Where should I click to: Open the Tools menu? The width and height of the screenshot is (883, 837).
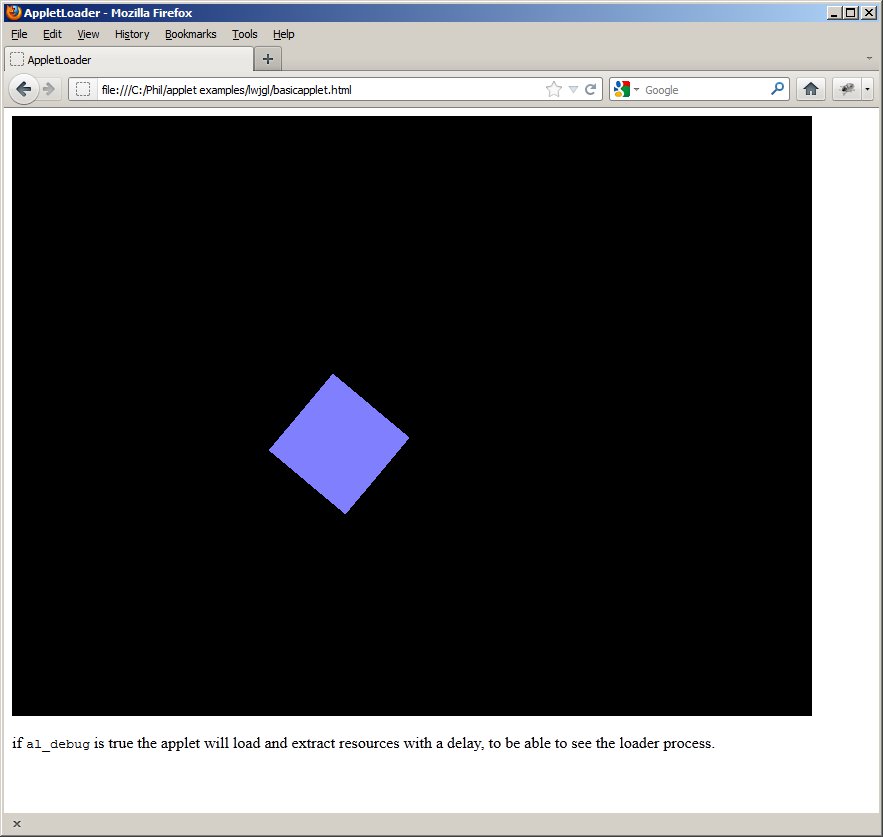click(244, 34)
